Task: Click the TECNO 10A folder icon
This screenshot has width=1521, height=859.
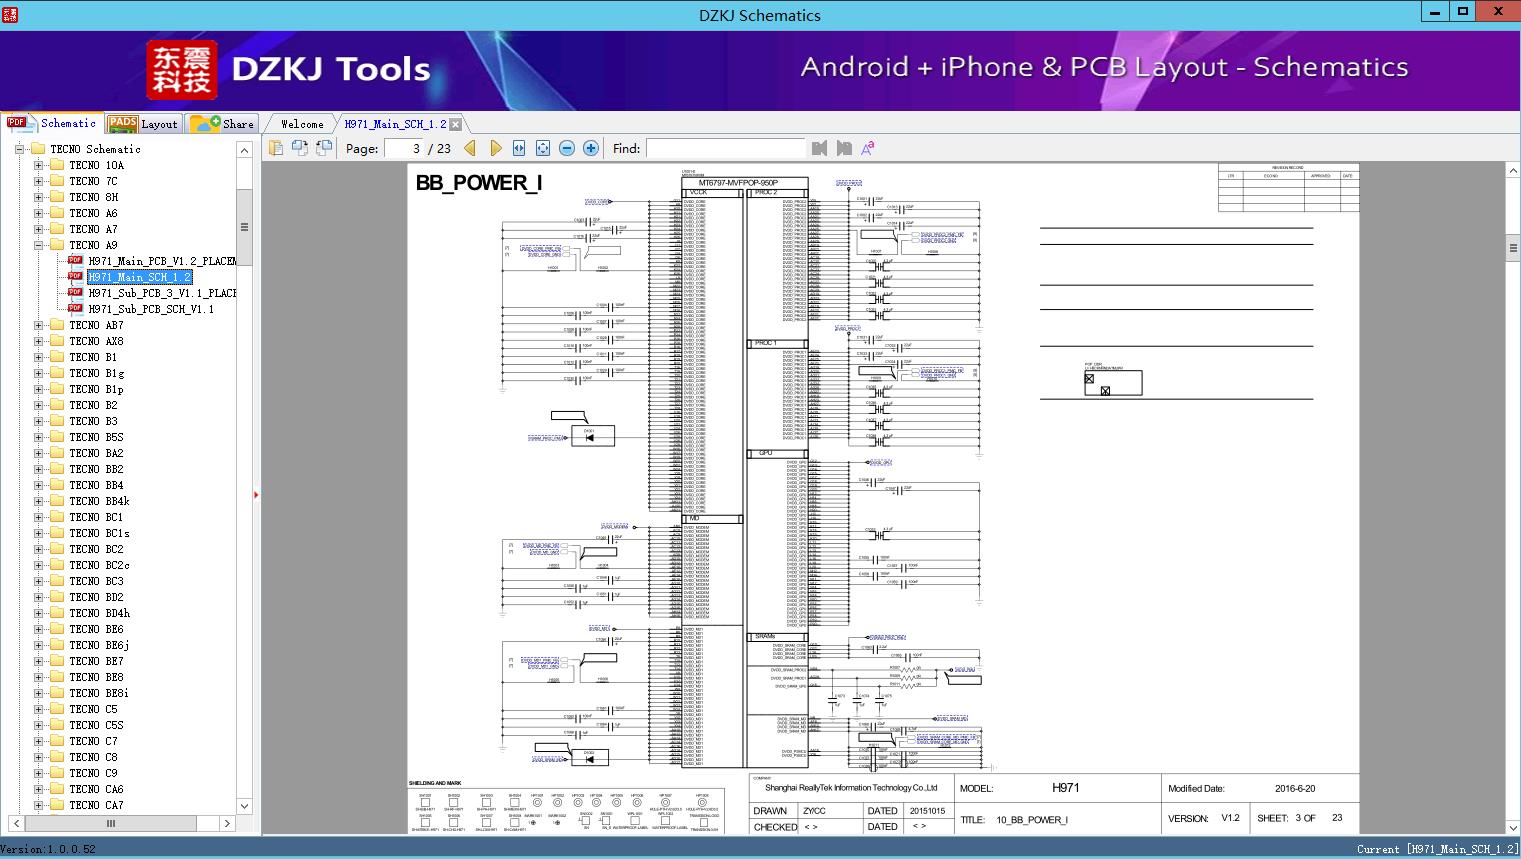Action: [x=57, y=165]
